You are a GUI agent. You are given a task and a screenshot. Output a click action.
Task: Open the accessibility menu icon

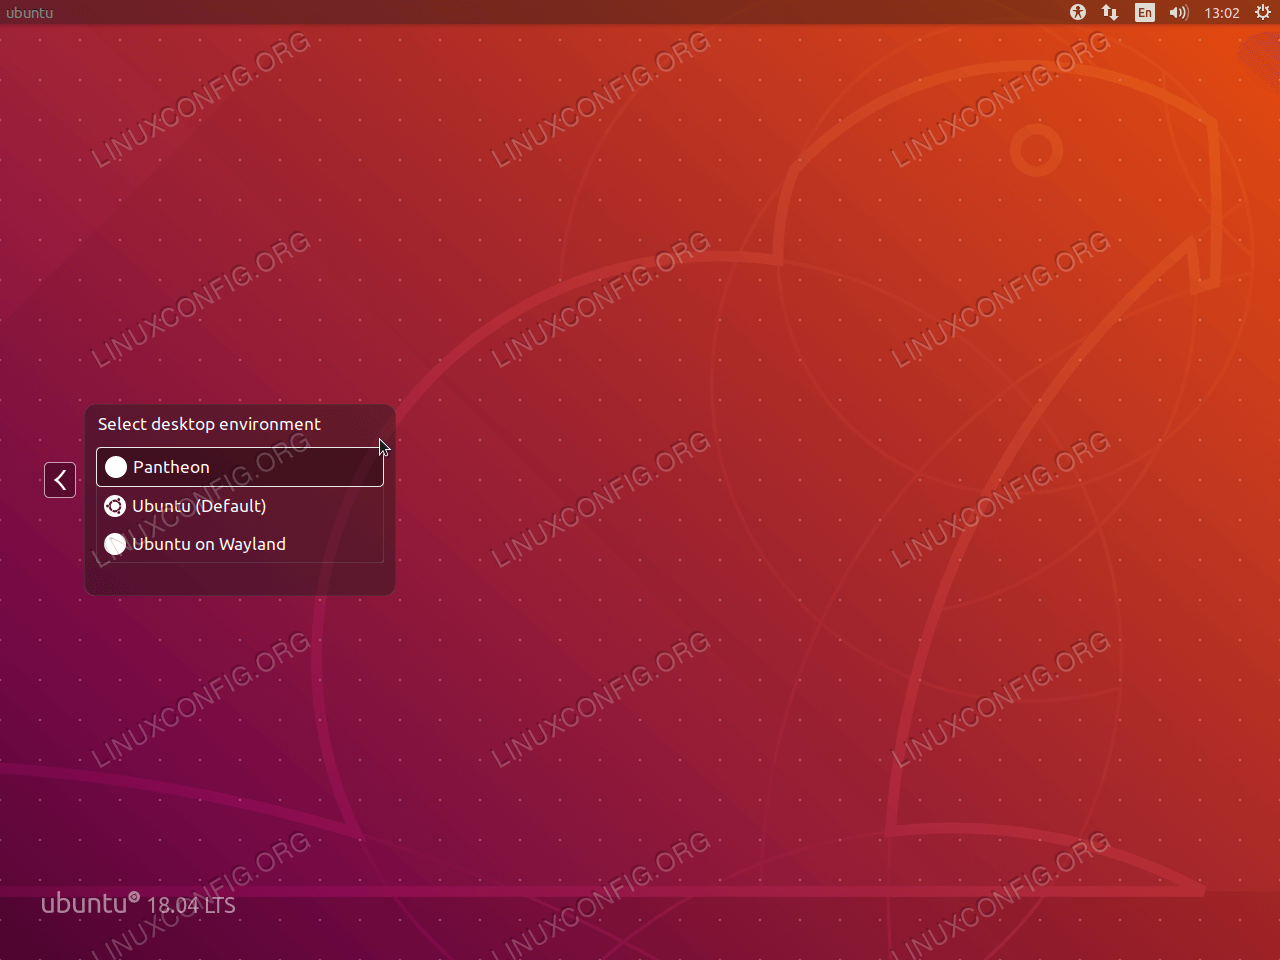pos(1078,12)
